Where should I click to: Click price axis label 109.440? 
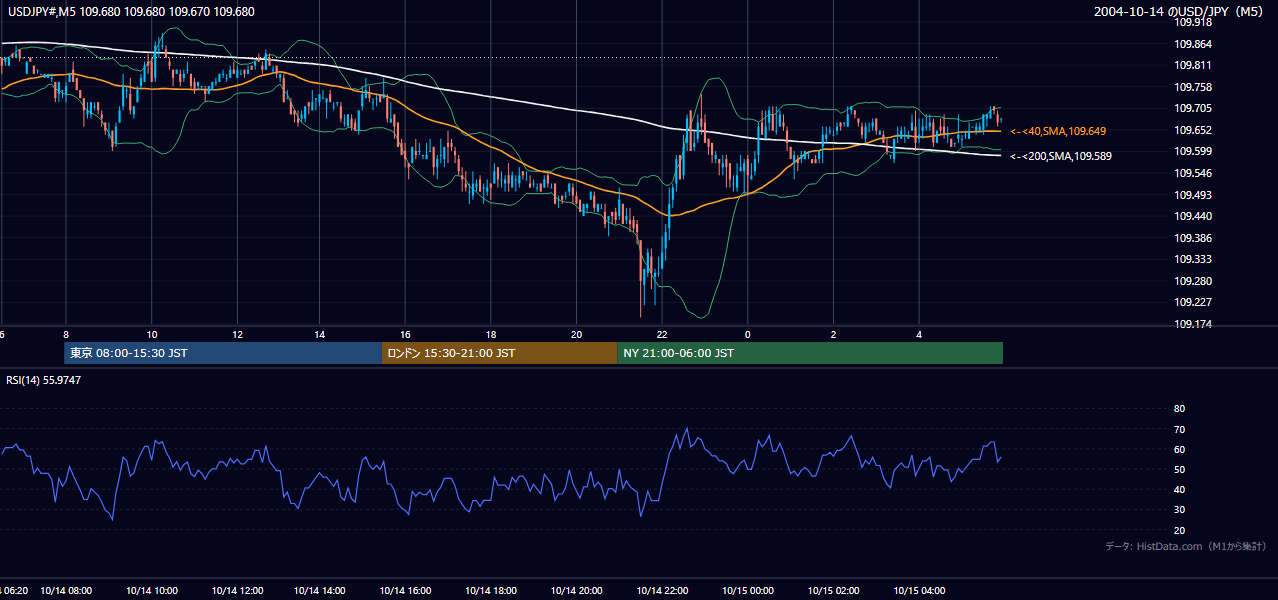point(1193,216)
